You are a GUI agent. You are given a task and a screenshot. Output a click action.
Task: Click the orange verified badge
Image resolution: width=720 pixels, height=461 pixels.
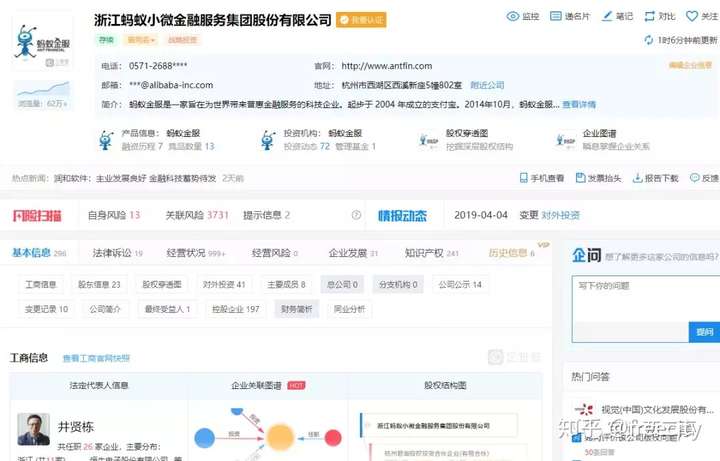click(x=361, y=20)
